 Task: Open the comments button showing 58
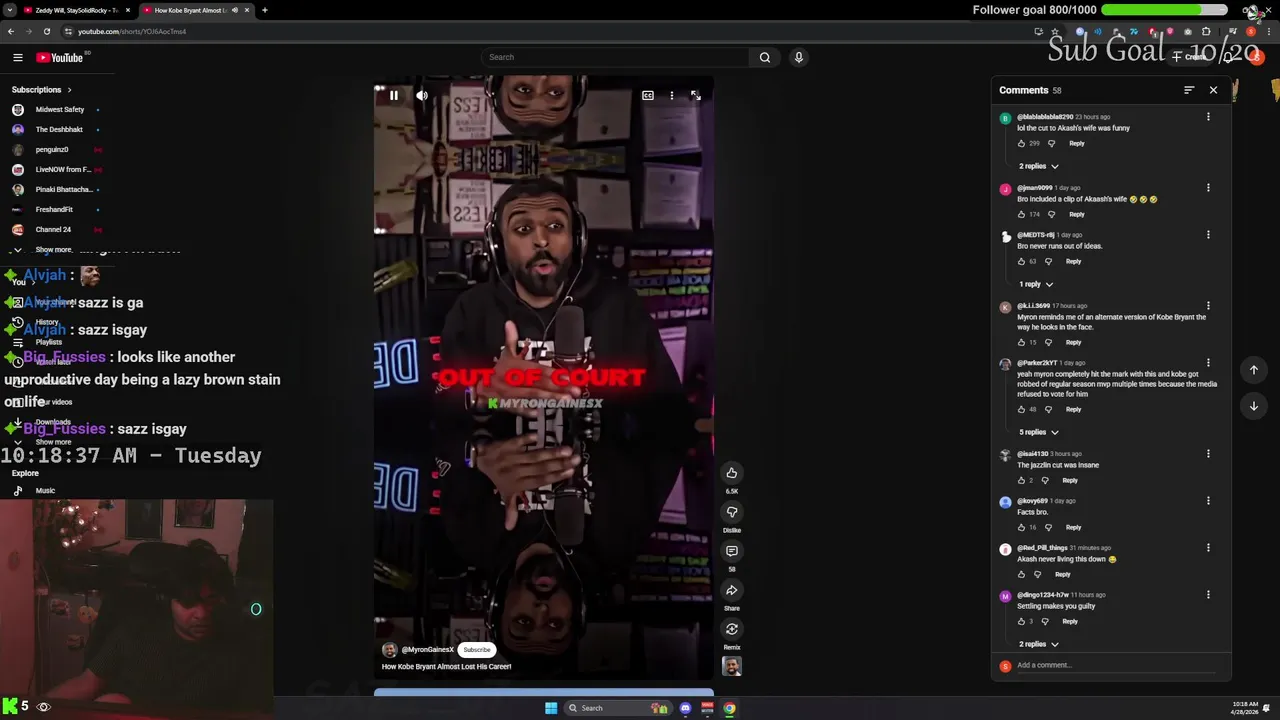coord(732,551)
